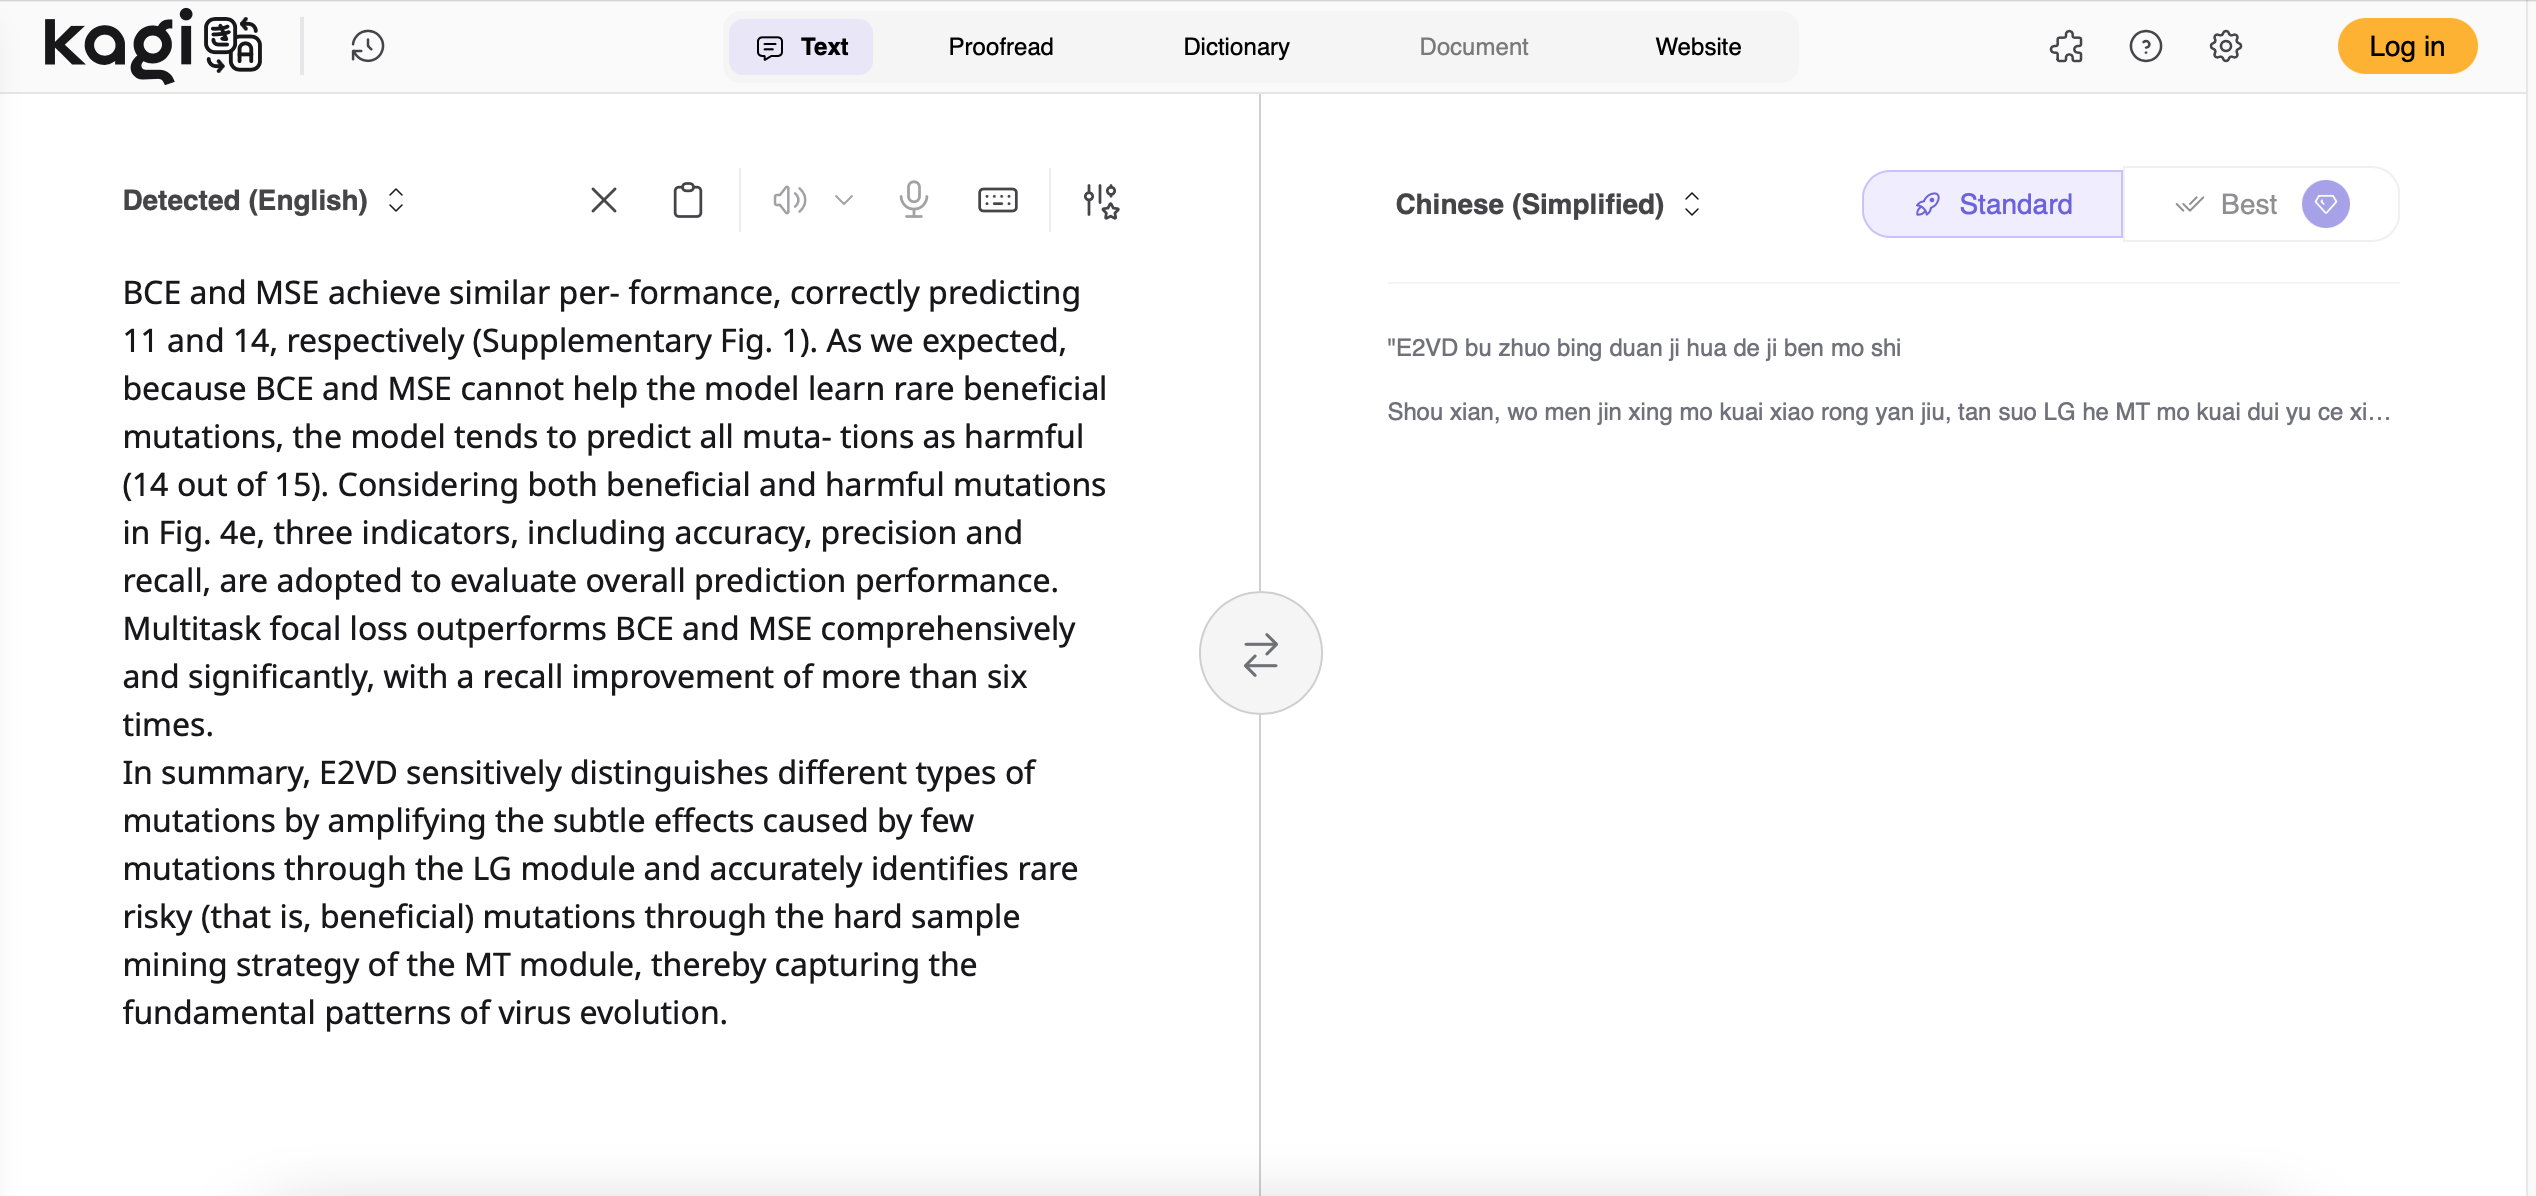Paste from clipboard icon
This screenshot has height=1196, width=2536.
(688, 200)
